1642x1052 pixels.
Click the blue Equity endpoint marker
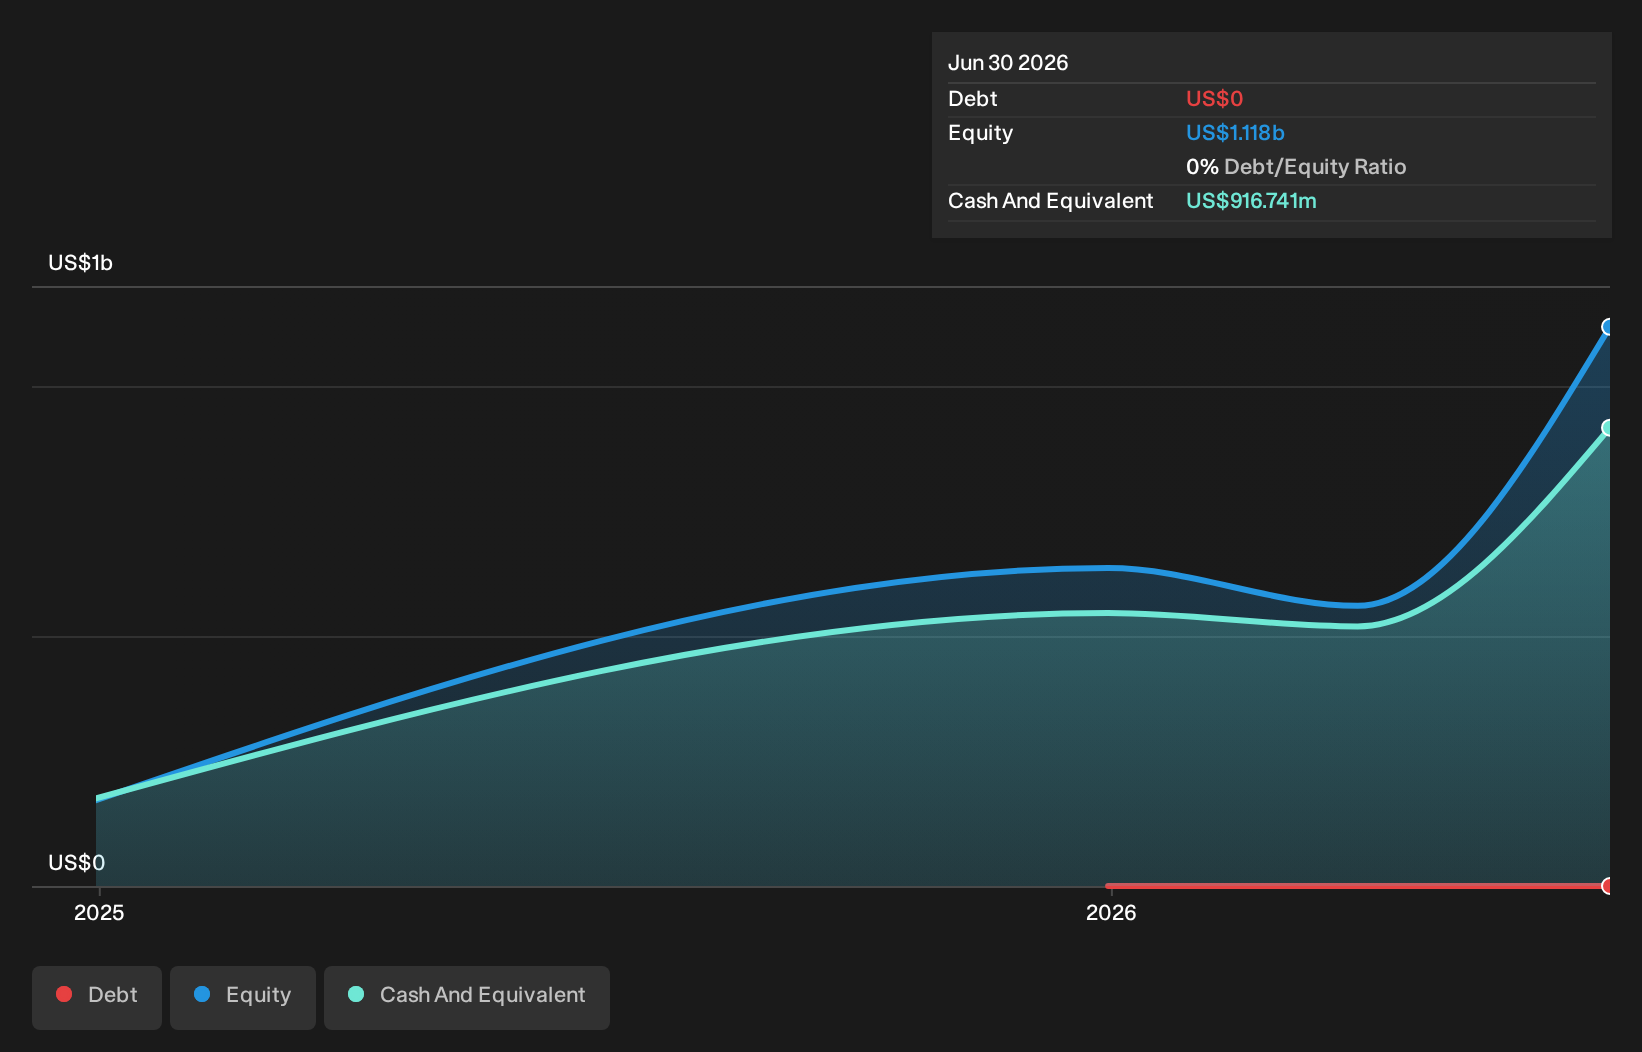tap(1608, 327)
